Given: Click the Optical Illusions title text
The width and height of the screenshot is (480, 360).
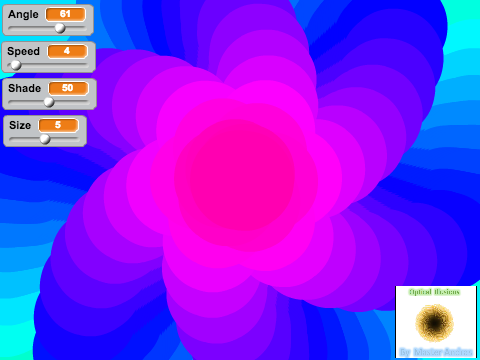Looking at the screenshot, I should point(435,292).
